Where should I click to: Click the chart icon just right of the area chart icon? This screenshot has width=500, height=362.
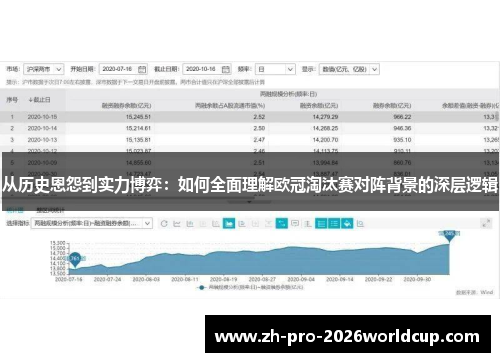coord(242,223)
